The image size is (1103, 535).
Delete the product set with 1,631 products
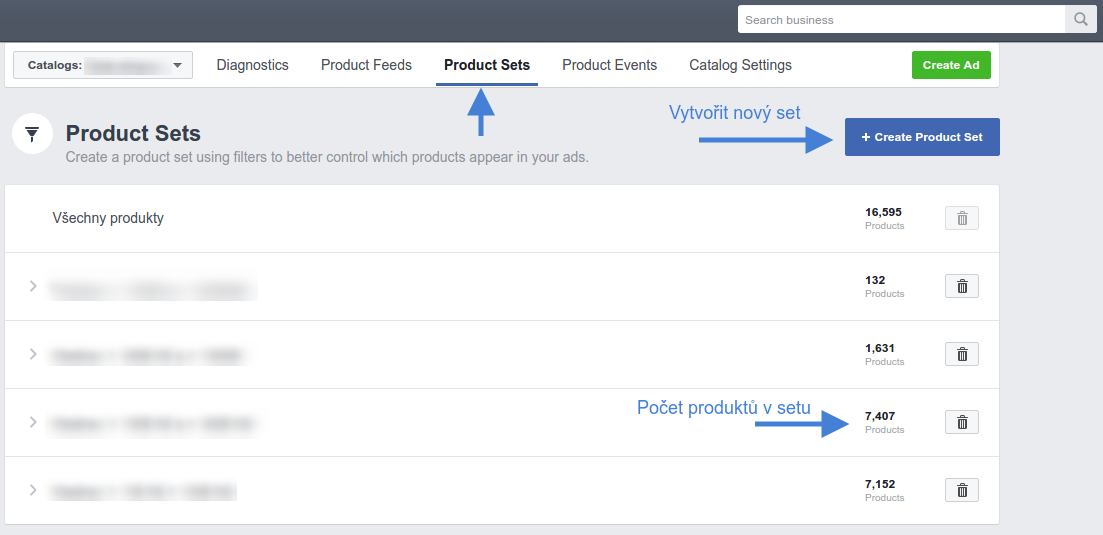(962, 354)
